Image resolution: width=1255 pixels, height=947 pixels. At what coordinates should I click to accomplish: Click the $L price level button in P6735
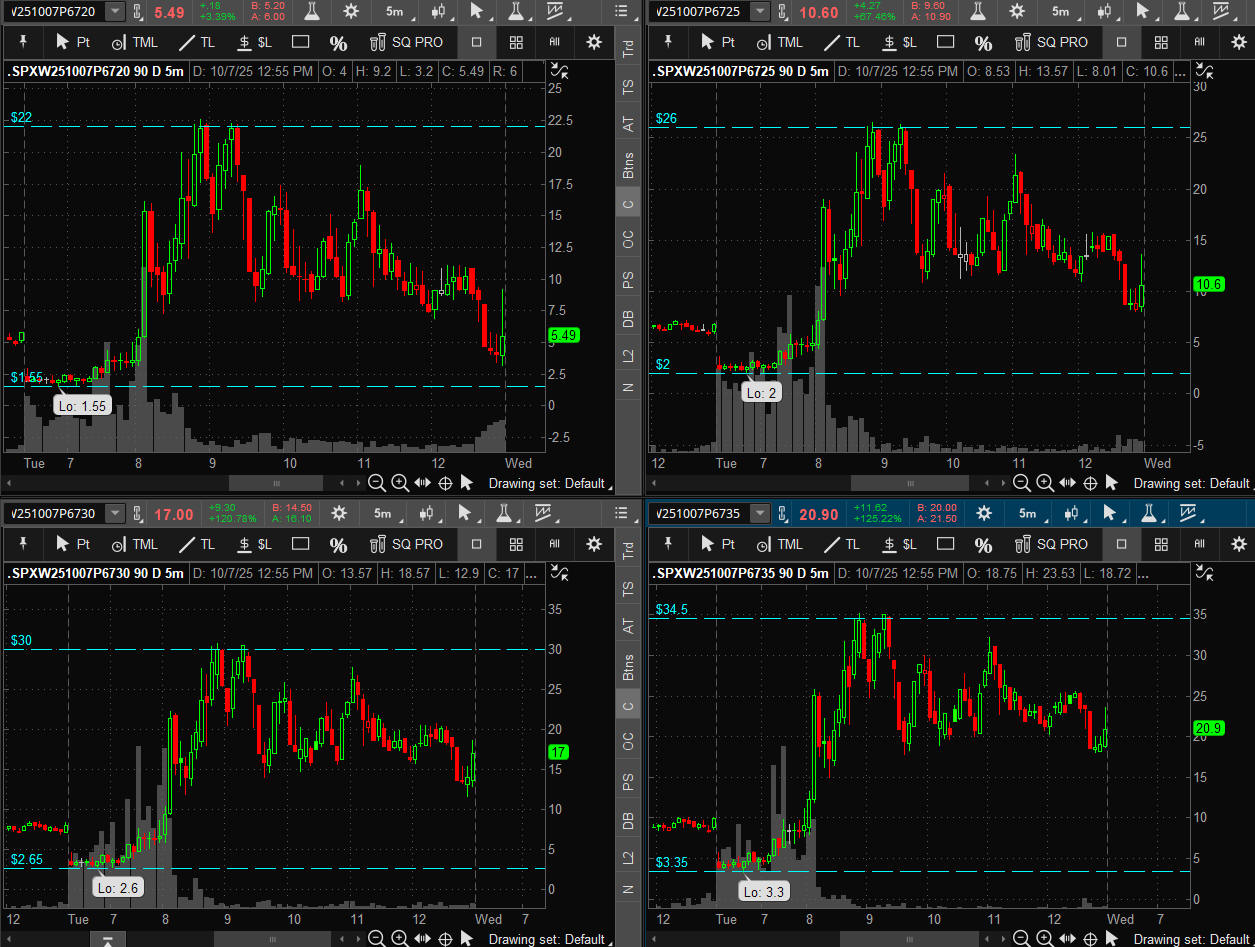[900, 544]
